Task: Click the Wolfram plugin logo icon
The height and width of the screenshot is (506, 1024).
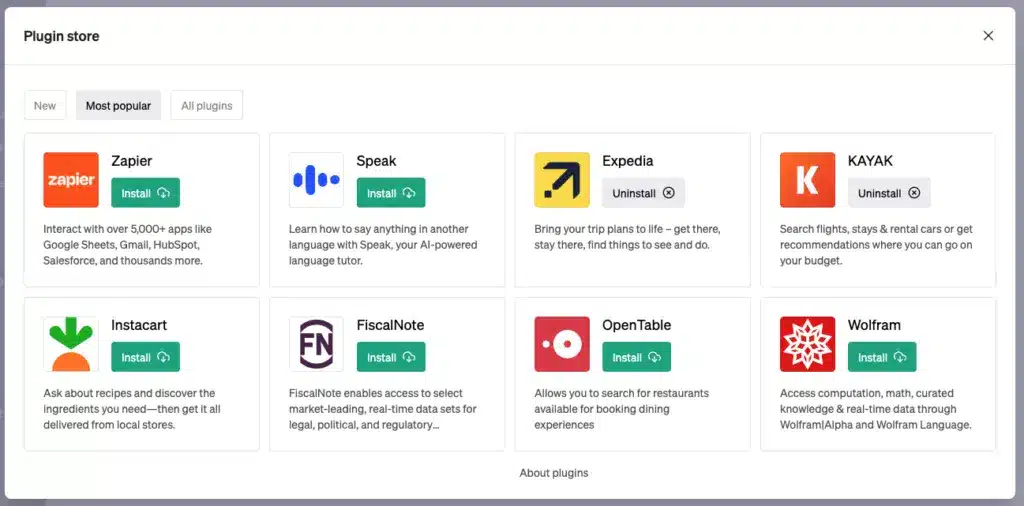Action: tap(807, 344)
